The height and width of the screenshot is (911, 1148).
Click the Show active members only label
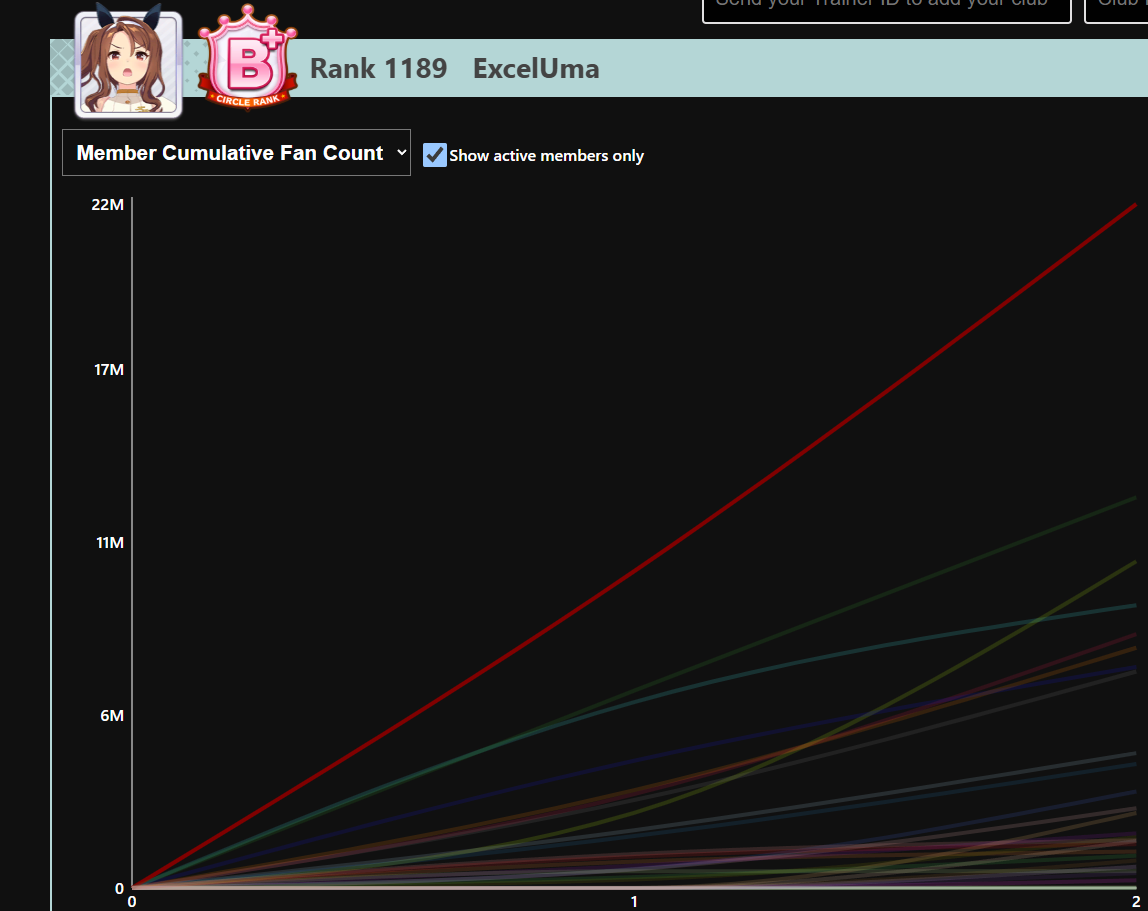point(546,156)
